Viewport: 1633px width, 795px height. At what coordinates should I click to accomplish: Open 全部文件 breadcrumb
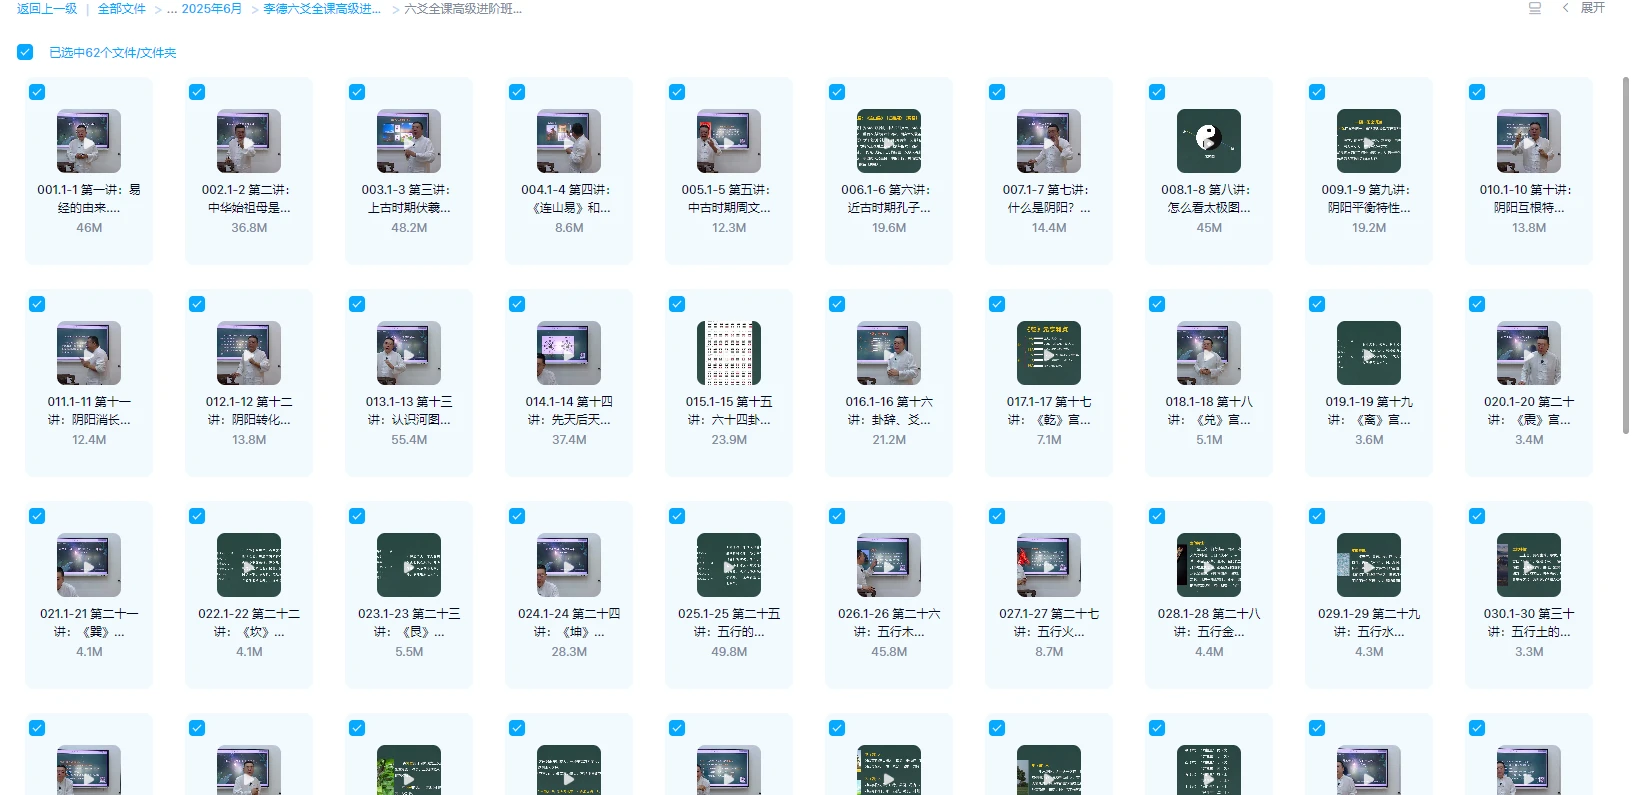[122, 9]
